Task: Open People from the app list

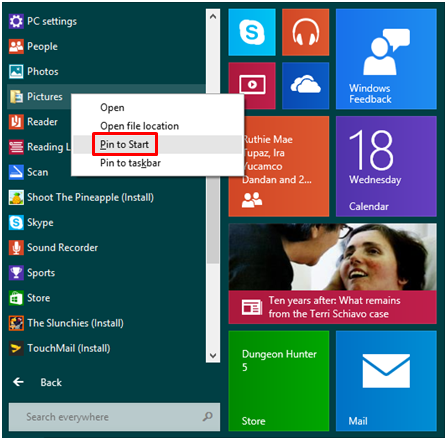Action: click(42, 46)
